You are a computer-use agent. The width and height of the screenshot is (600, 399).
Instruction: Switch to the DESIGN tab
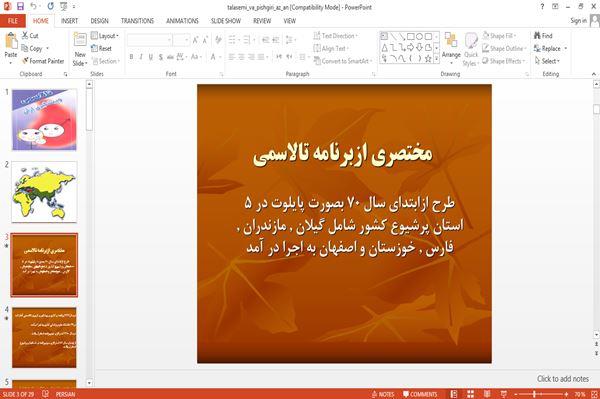pos(99,21)
